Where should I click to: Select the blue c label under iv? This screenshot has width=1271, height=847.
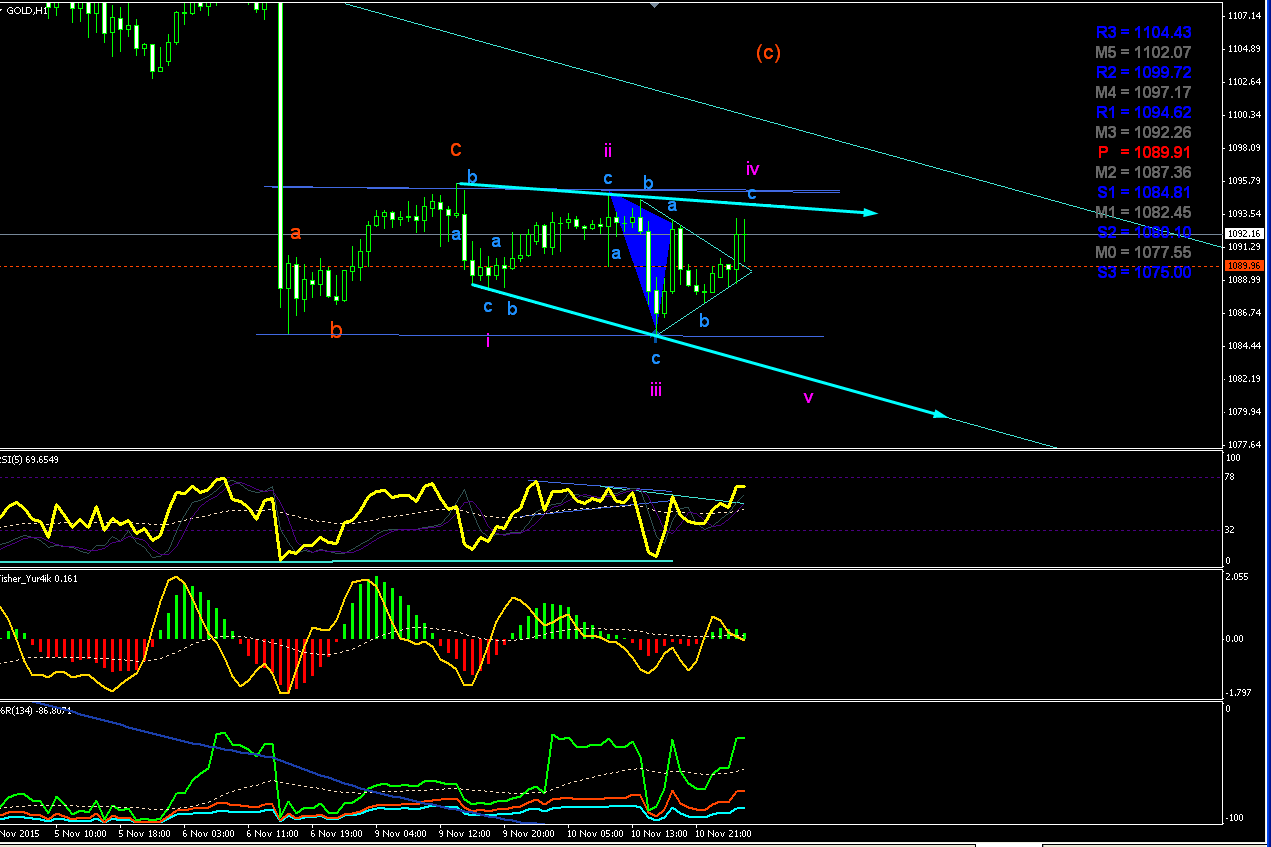(751, 194)
